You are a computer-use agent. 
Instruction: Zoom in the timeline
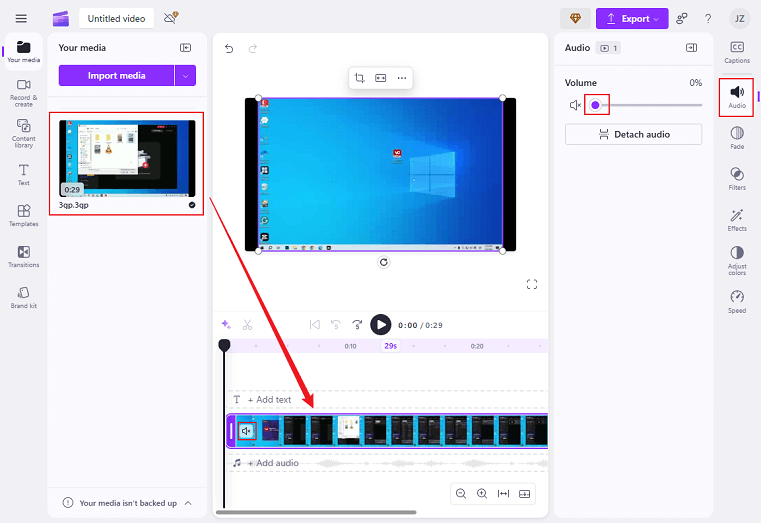[x=482, y=493]
